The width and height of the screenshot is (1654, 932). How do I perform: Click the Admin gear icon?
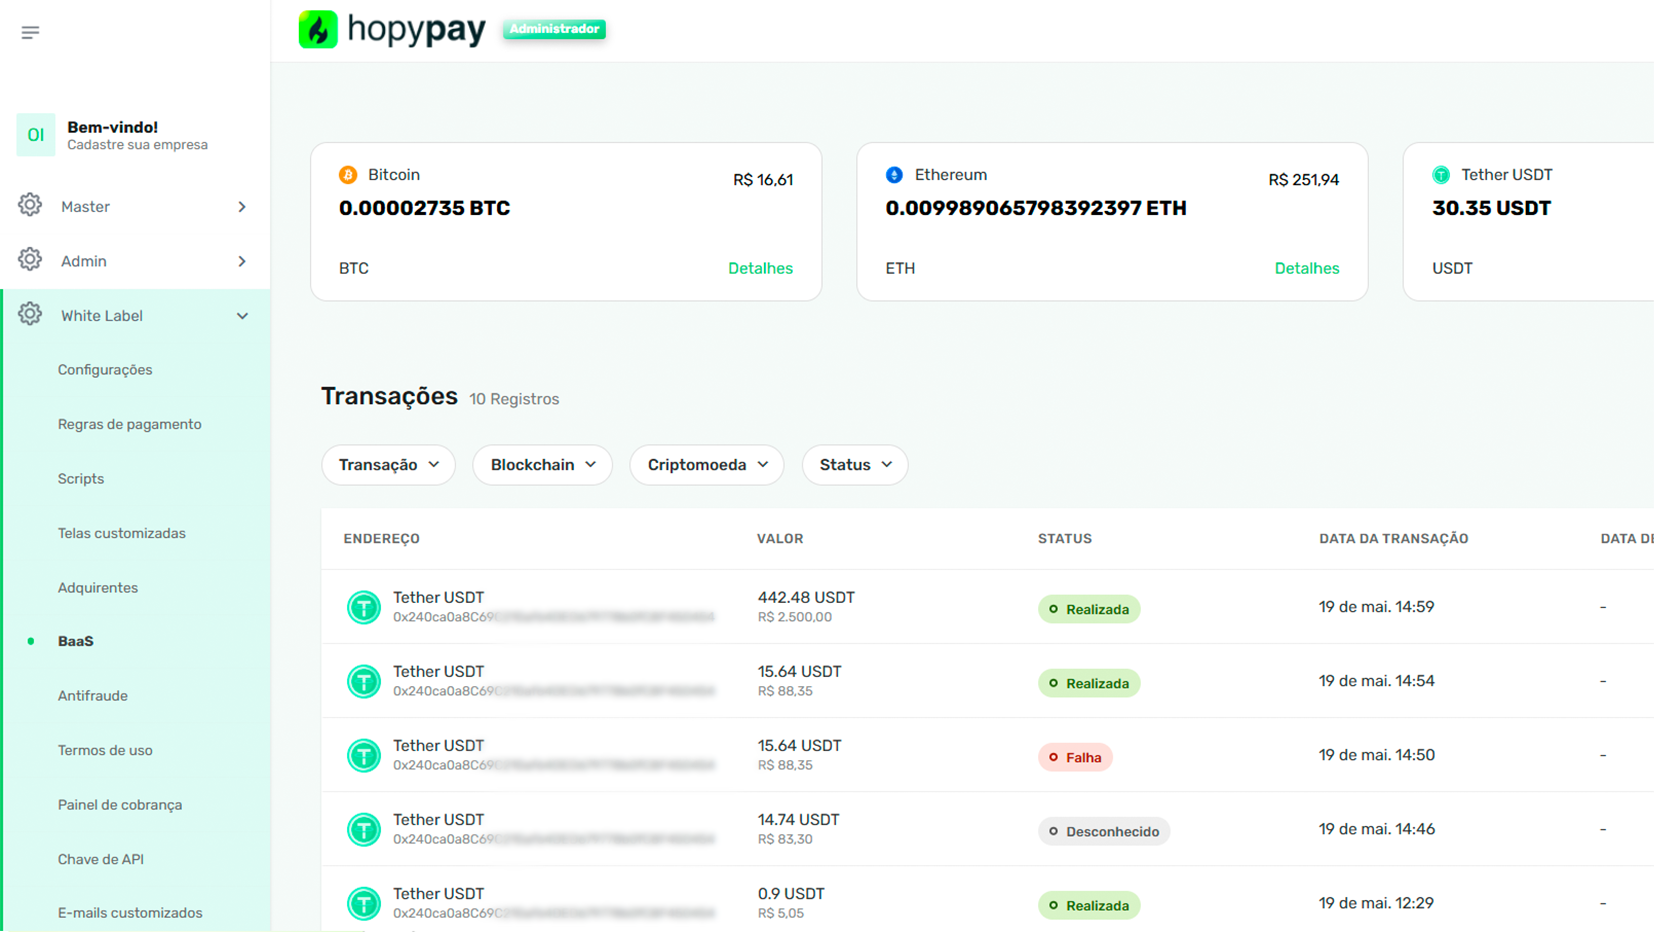(x=30, y=260)
